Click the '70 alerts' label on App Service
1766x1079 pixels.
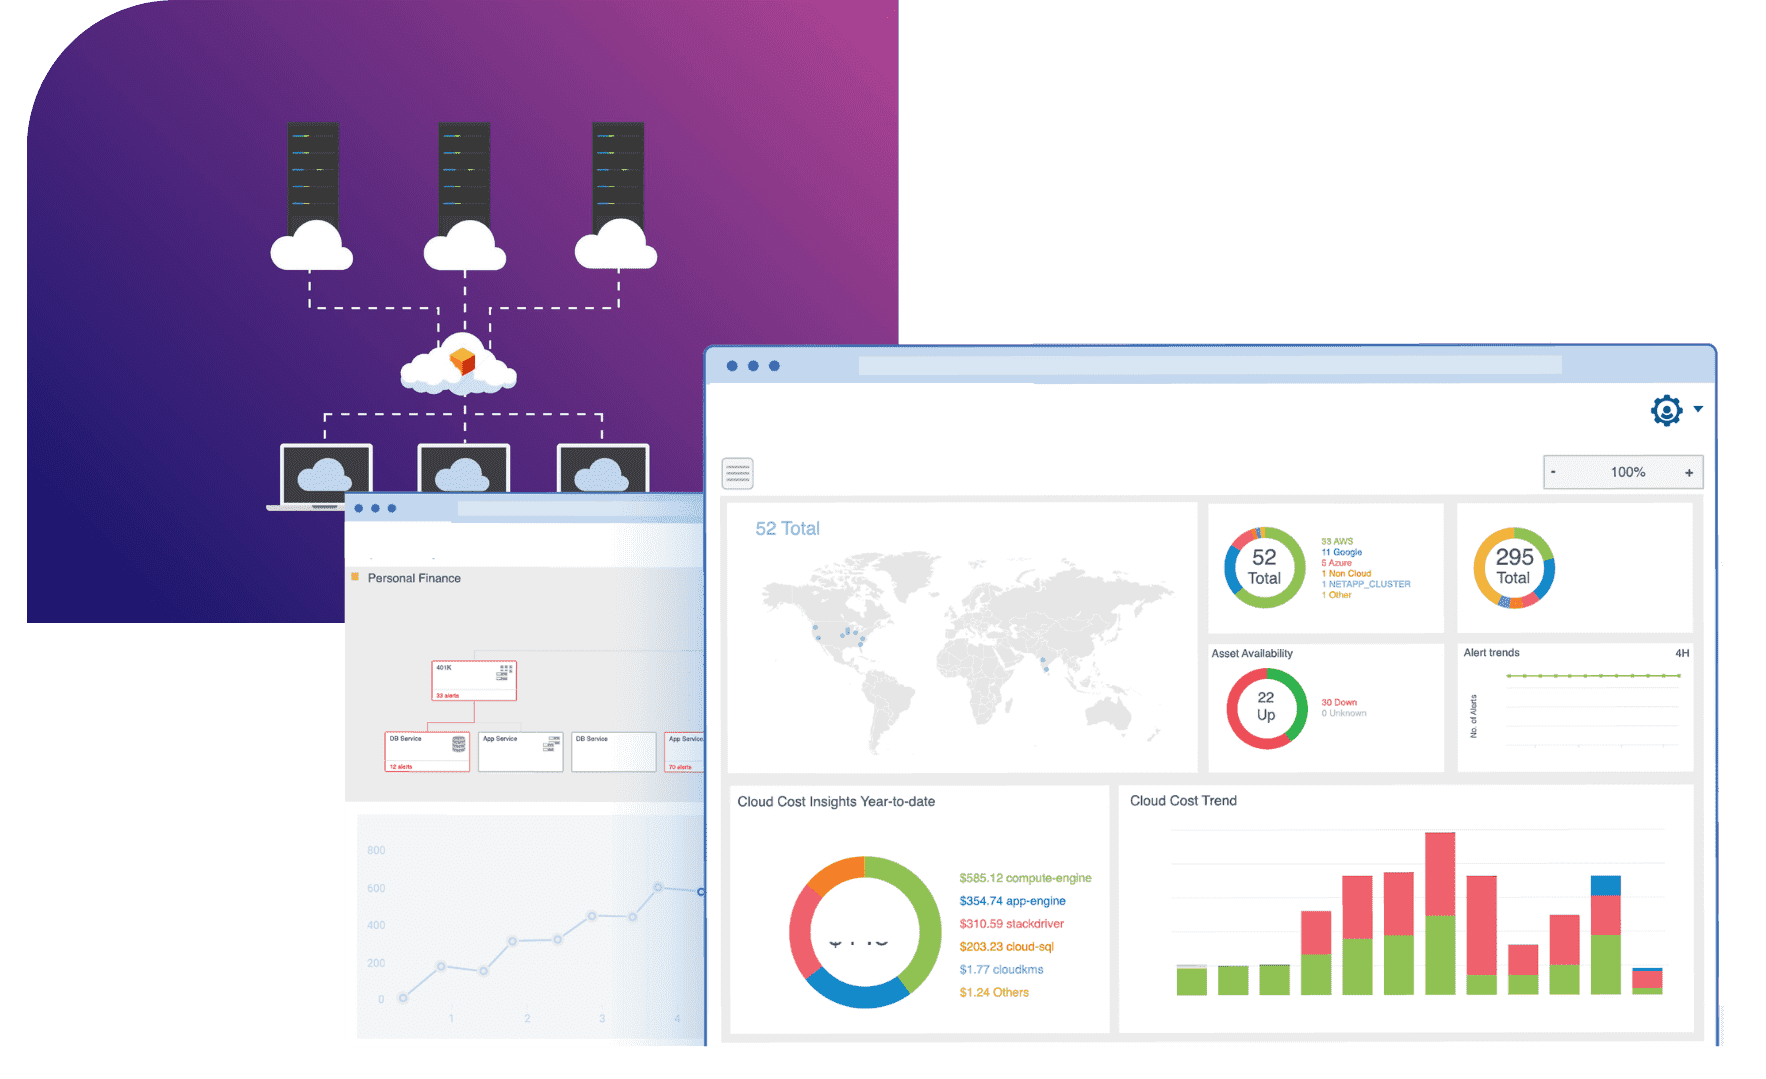tap(680, 766)
